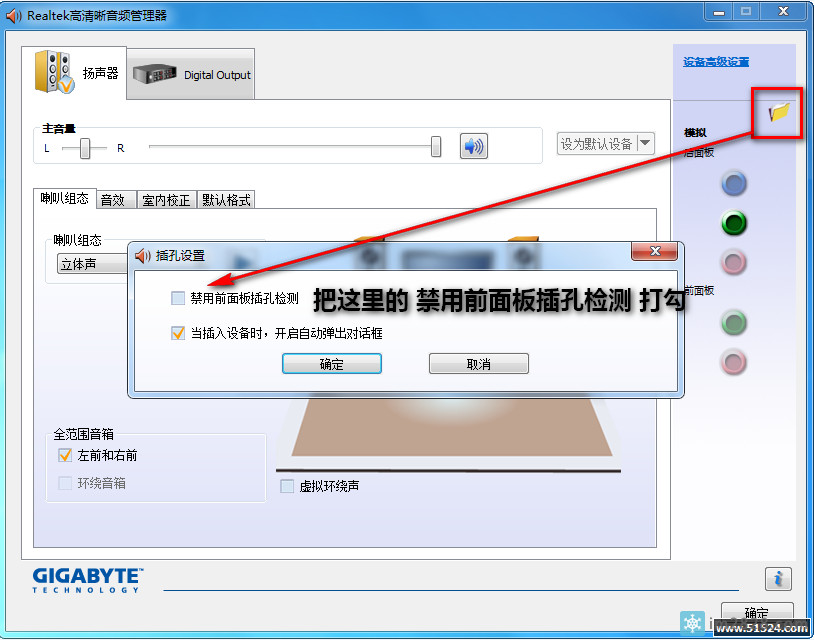This screenshot has height=641, width=815.
Task: Open the information (i) button
Action: pyautogui.click(x=777, y=578)
